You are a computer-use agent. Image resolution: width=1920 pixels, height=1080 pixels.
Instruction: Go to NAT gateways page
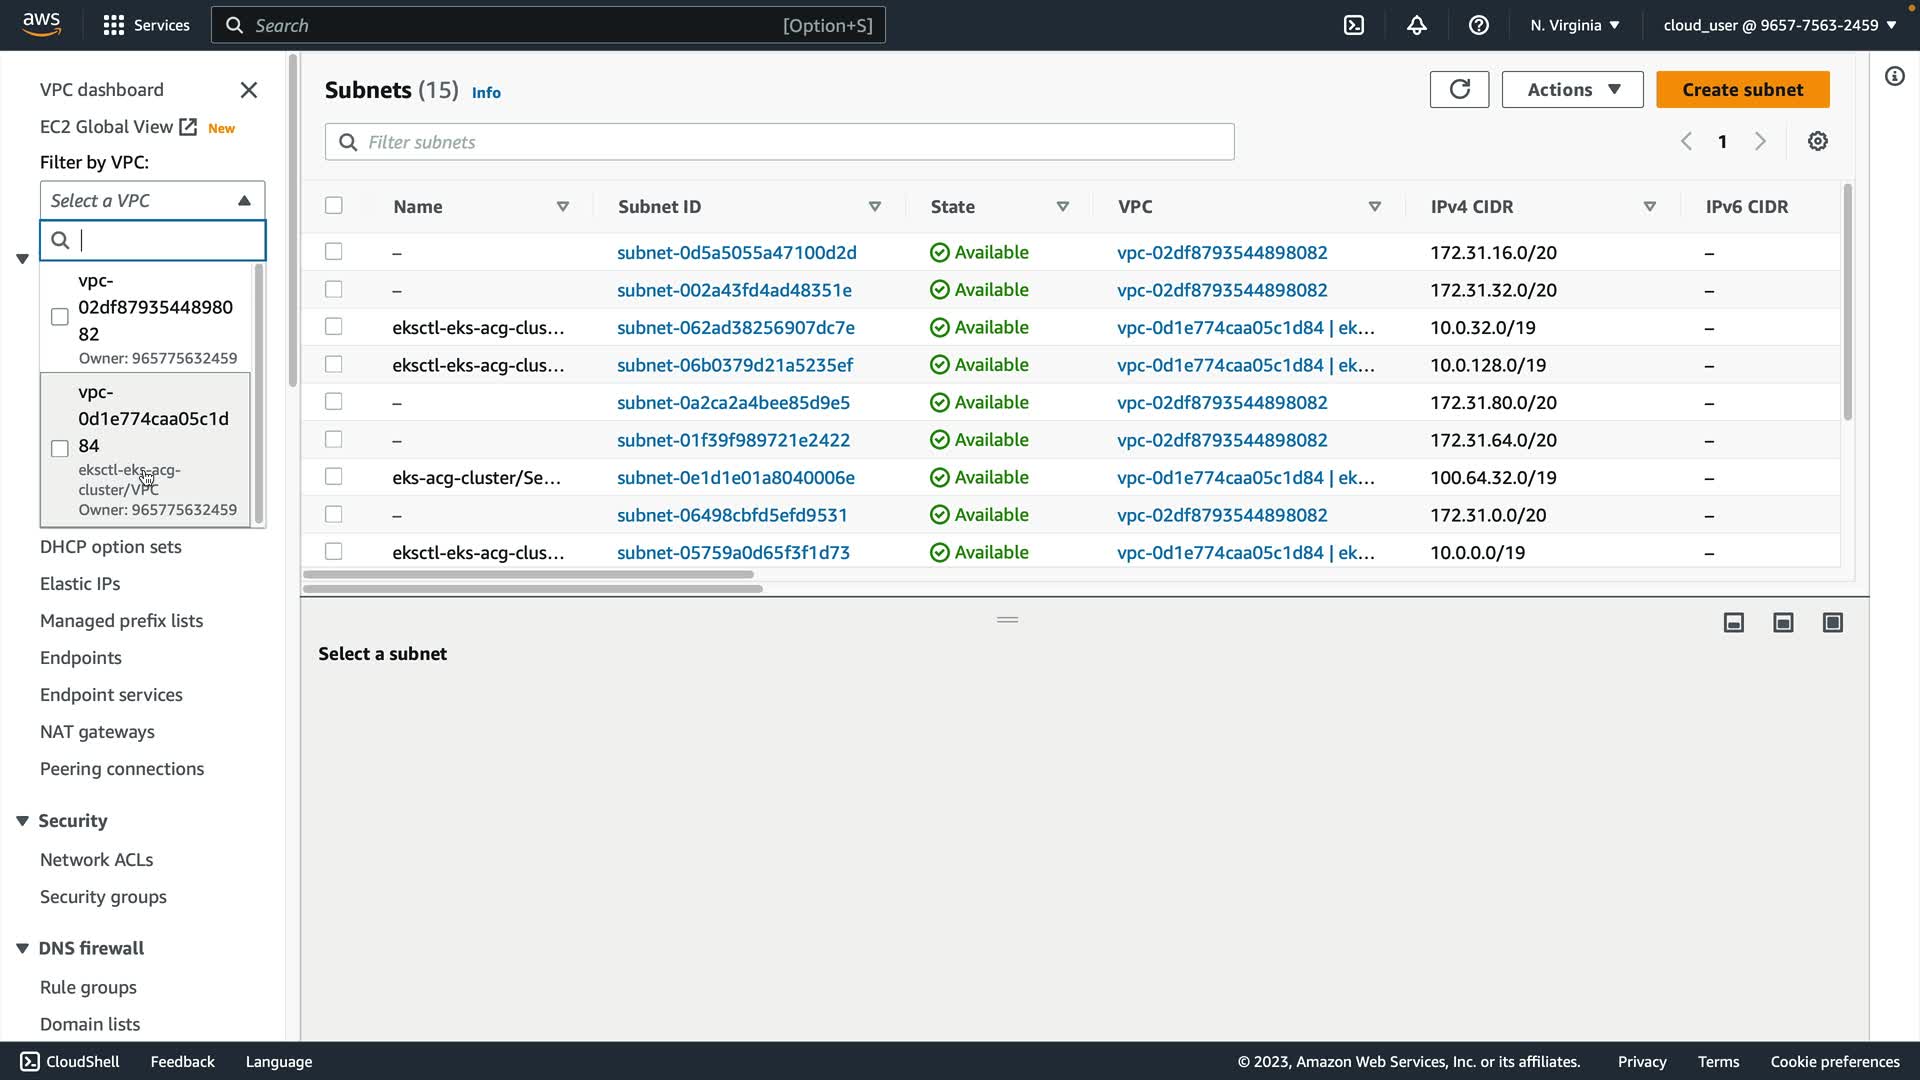[x=97, y=732]
